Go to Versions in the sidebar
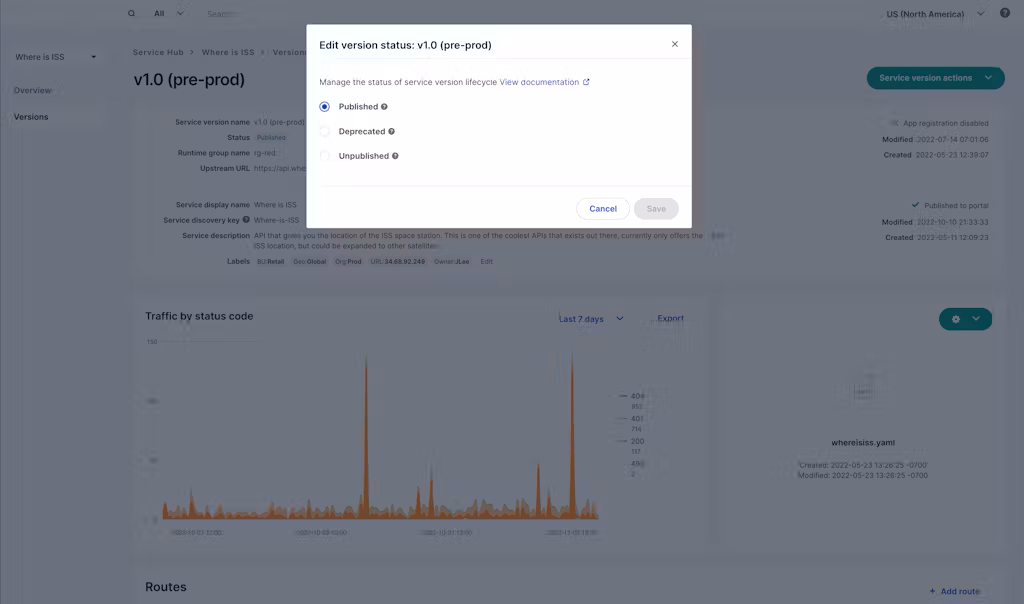Viewport: 1024px width, 604px height. click(31, 117)
